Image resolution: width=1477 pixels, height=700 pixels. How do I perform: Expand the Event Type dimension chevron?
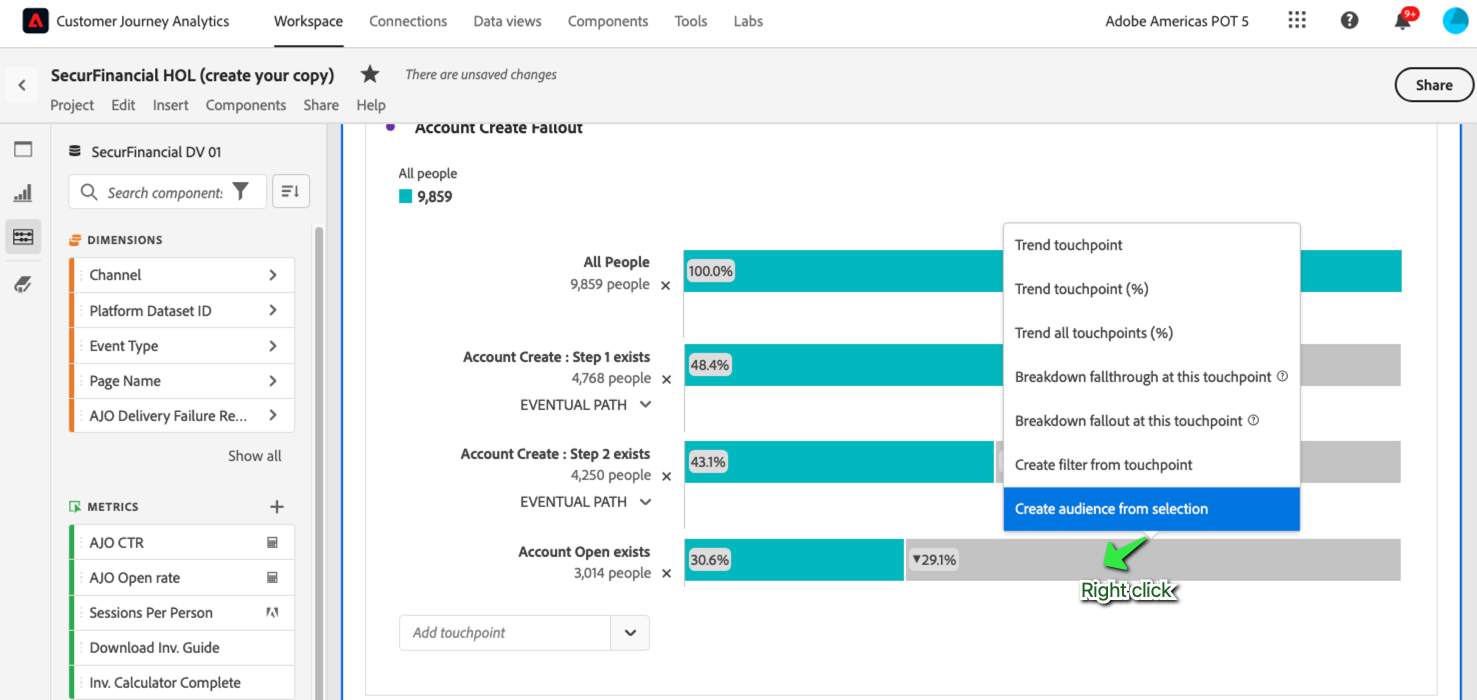273,346
